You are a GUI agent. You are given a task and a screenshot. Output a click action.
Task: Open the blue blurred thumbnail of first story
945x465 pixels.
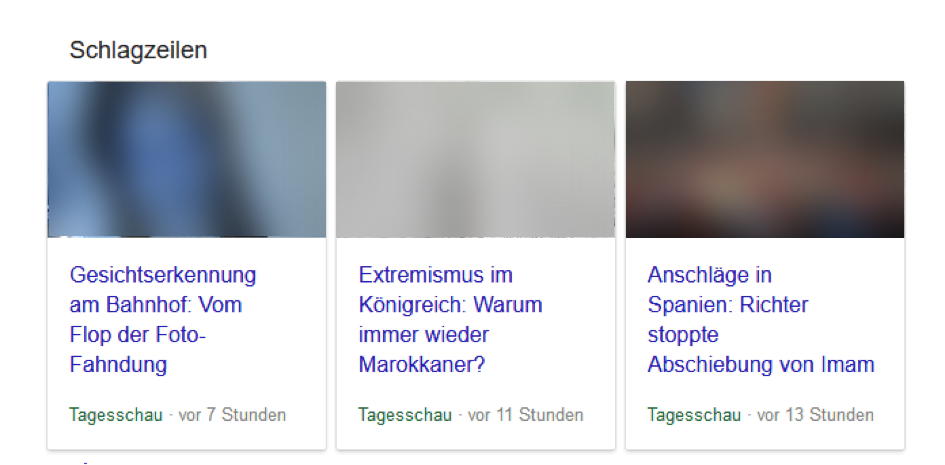click(187, 159)
